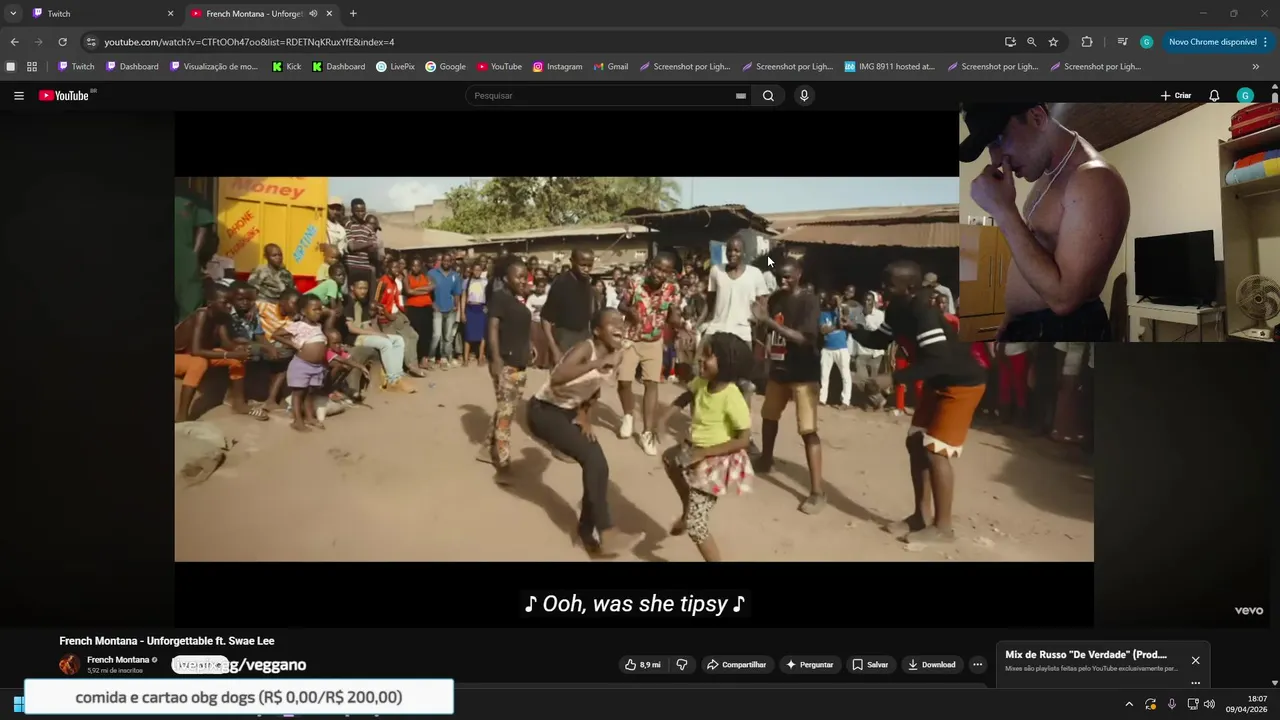Open the media control icon in Chrome toolbar
The image size is (1280, 720).
point(1122,42)
